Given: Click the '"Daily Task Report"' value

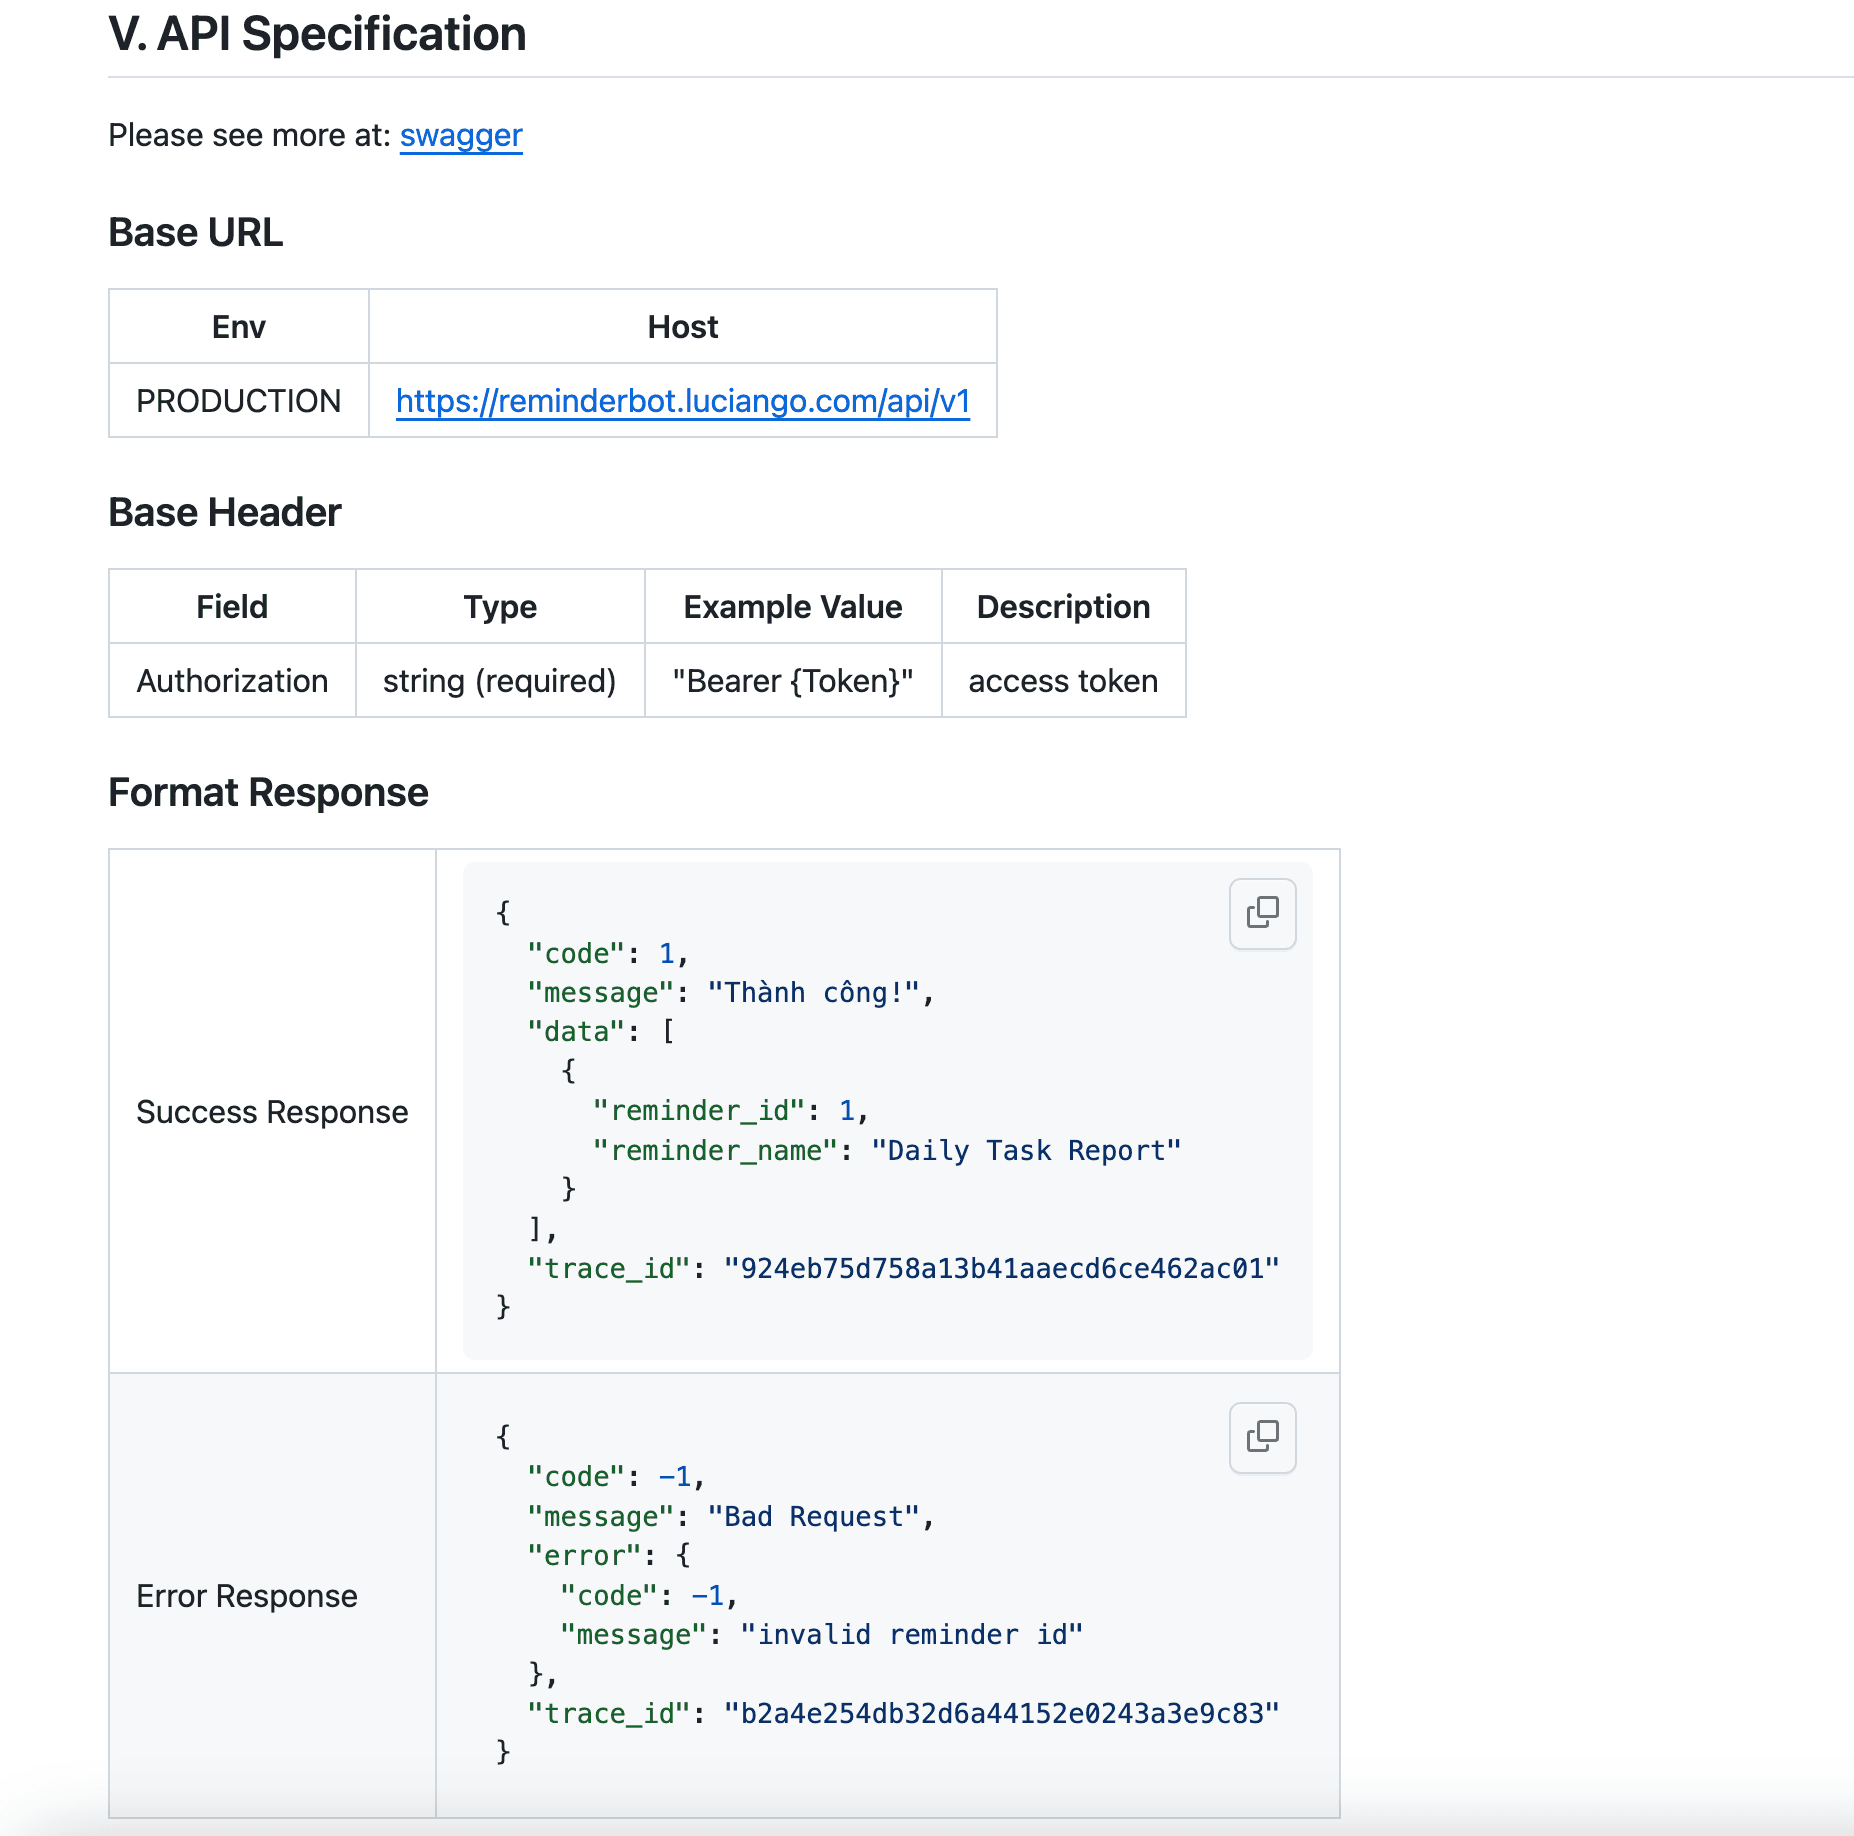Looking at the screenshot, I should pos(1026,1151).
